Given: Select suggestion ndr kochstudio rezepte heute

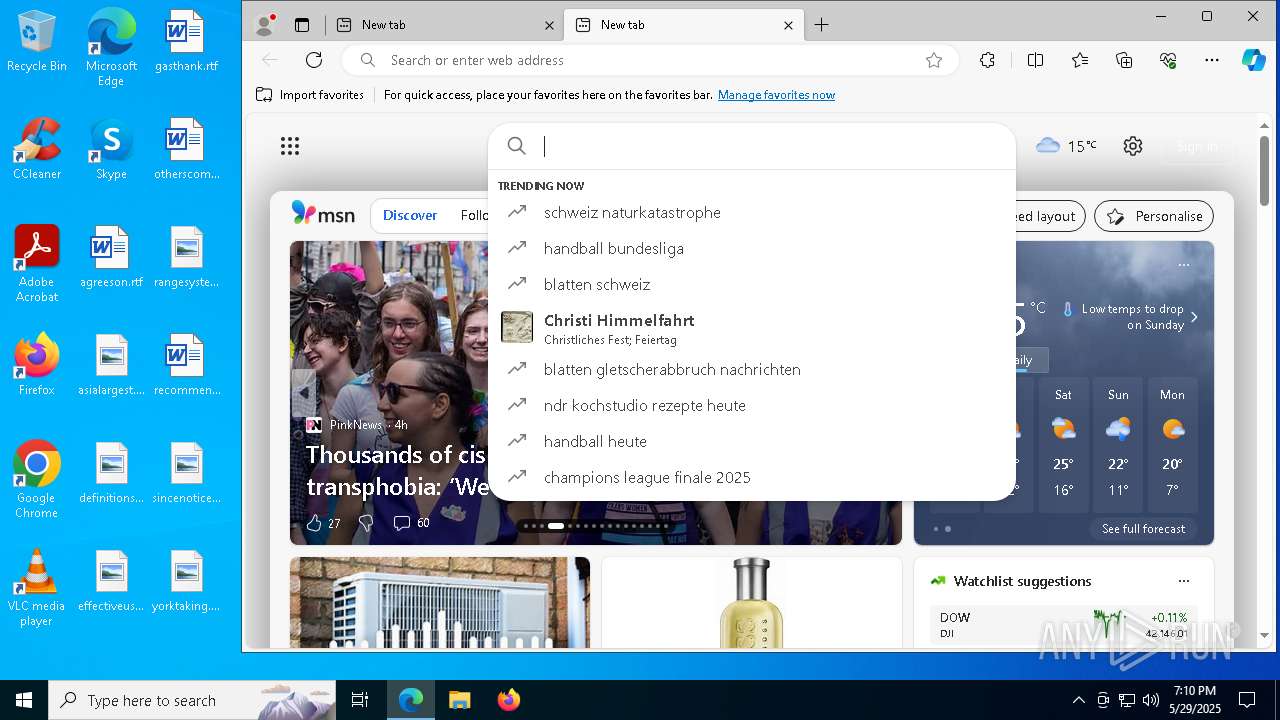Looking at the screenshot, I should 752,405.
